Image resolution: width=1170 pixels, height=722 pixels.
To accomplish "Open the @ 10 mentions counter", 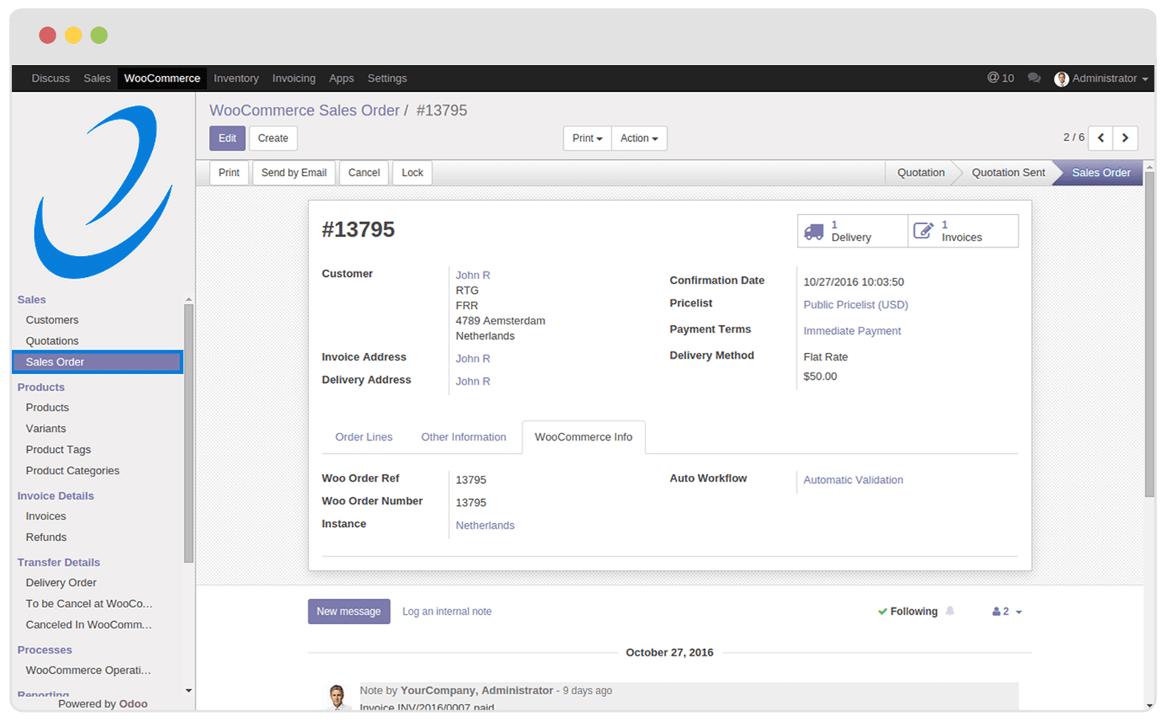I will point(1000,78).
